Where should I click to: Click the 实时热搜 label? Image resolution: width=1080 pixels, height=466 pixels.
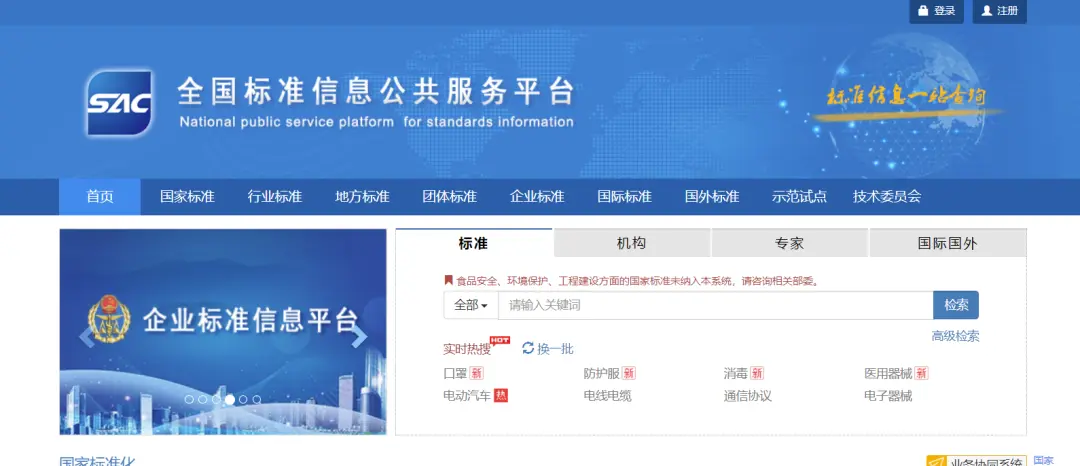(467, 349)
